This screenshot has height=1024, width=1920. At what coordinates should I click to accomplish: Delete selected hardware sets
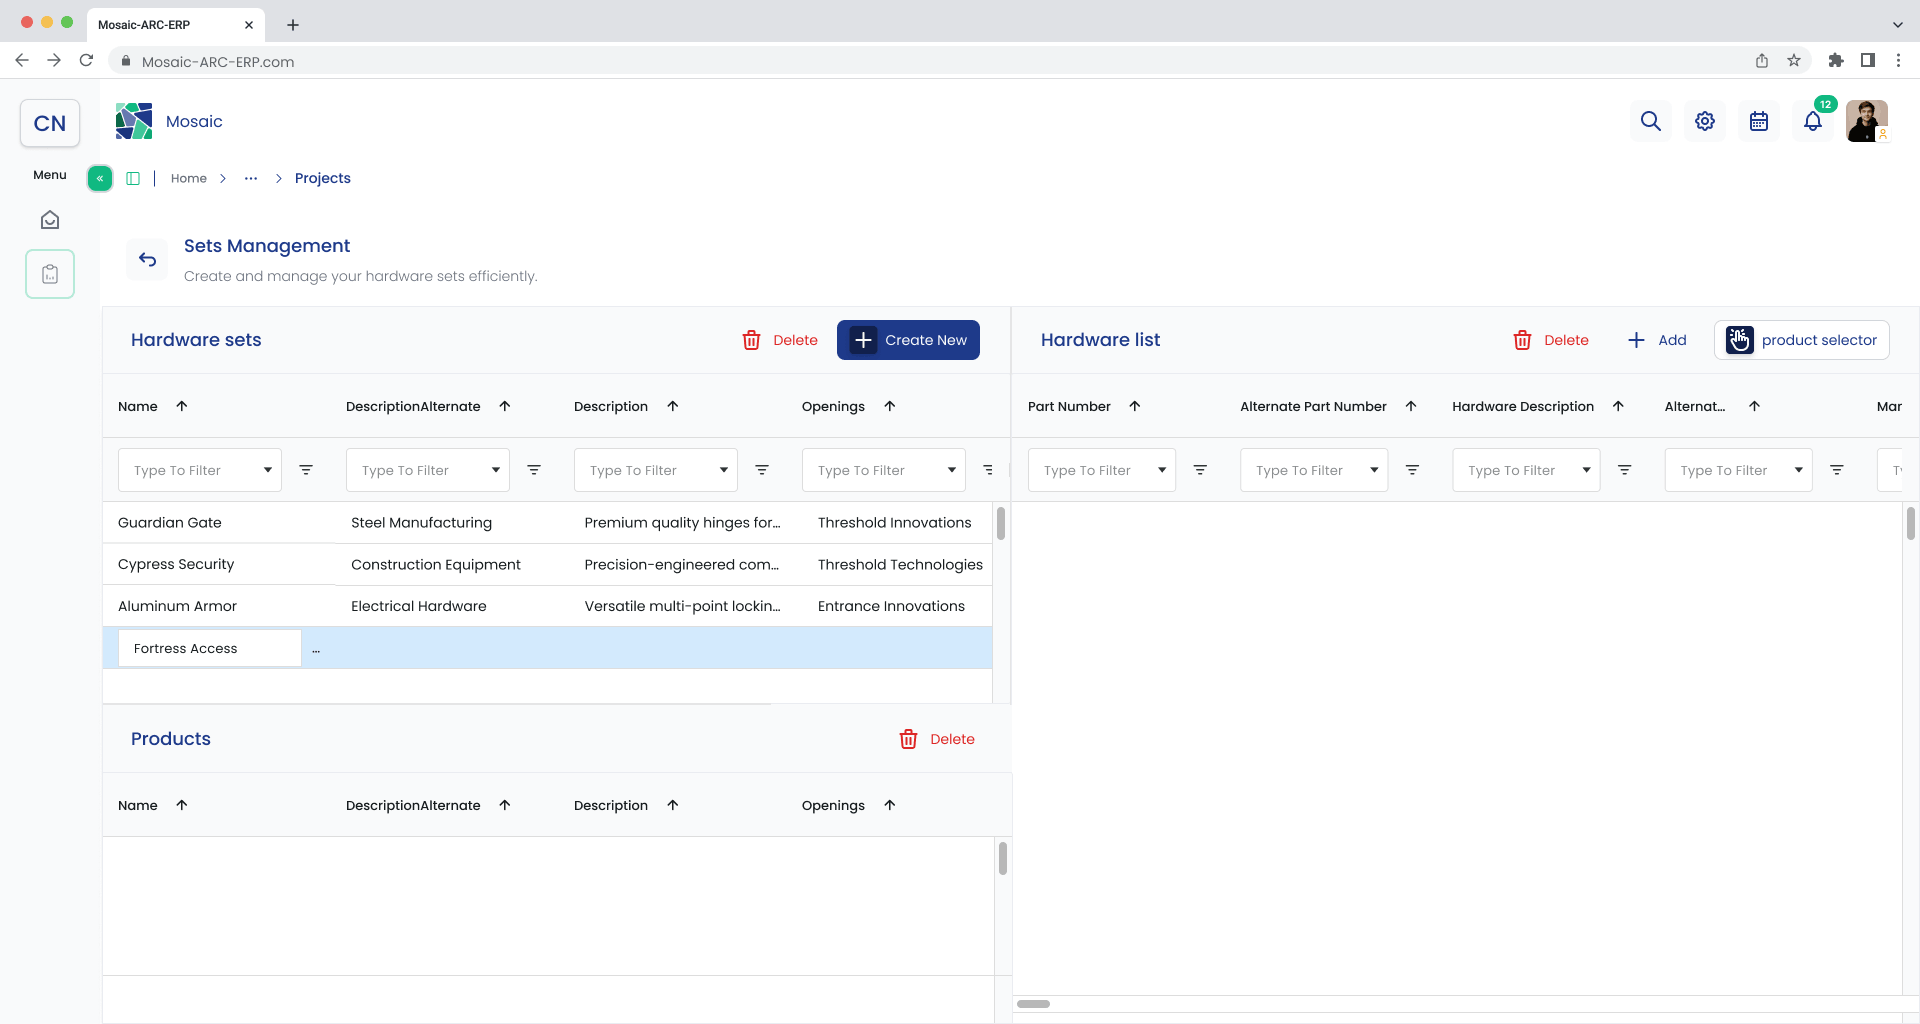780,340
